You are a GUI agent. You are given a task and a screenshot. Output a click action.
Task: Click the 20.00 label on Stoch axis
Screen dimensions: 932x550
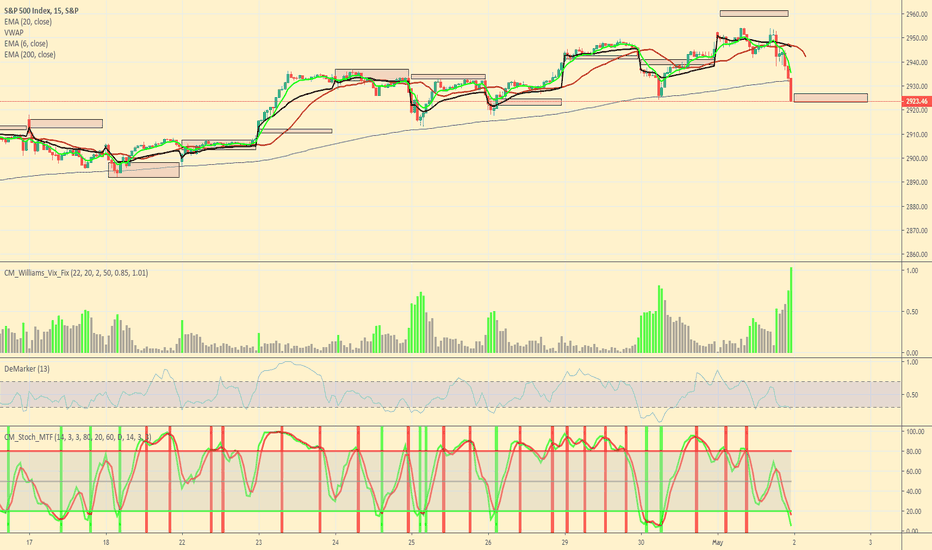914,511
